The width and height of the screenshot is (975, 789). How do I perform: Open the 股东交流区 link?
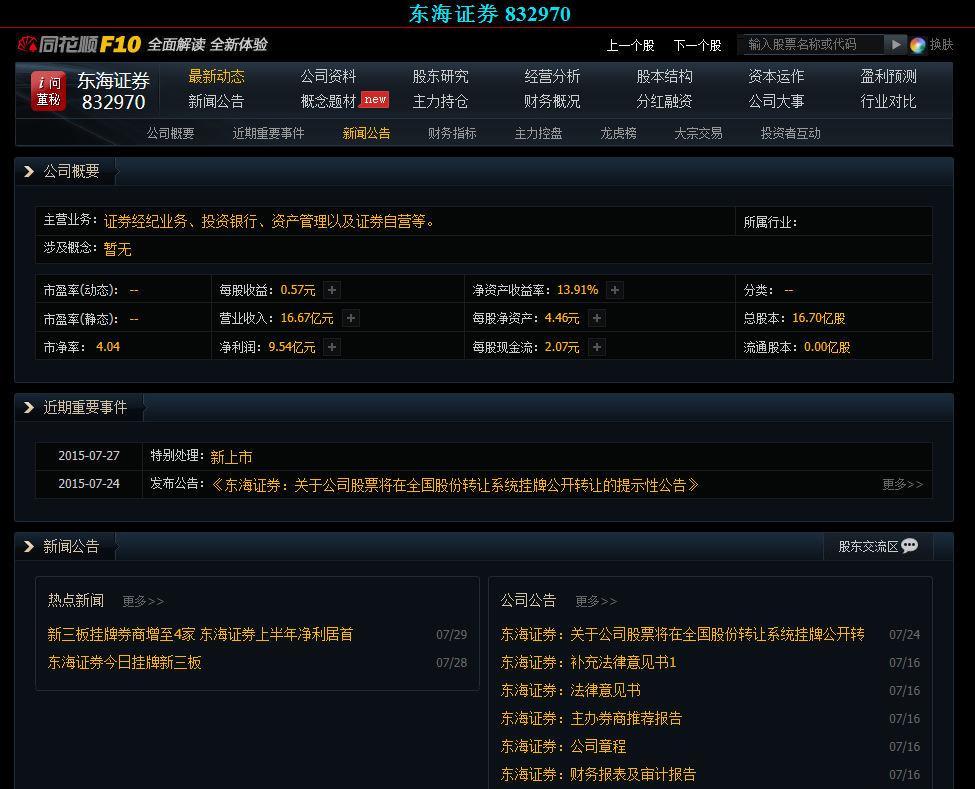868,547
